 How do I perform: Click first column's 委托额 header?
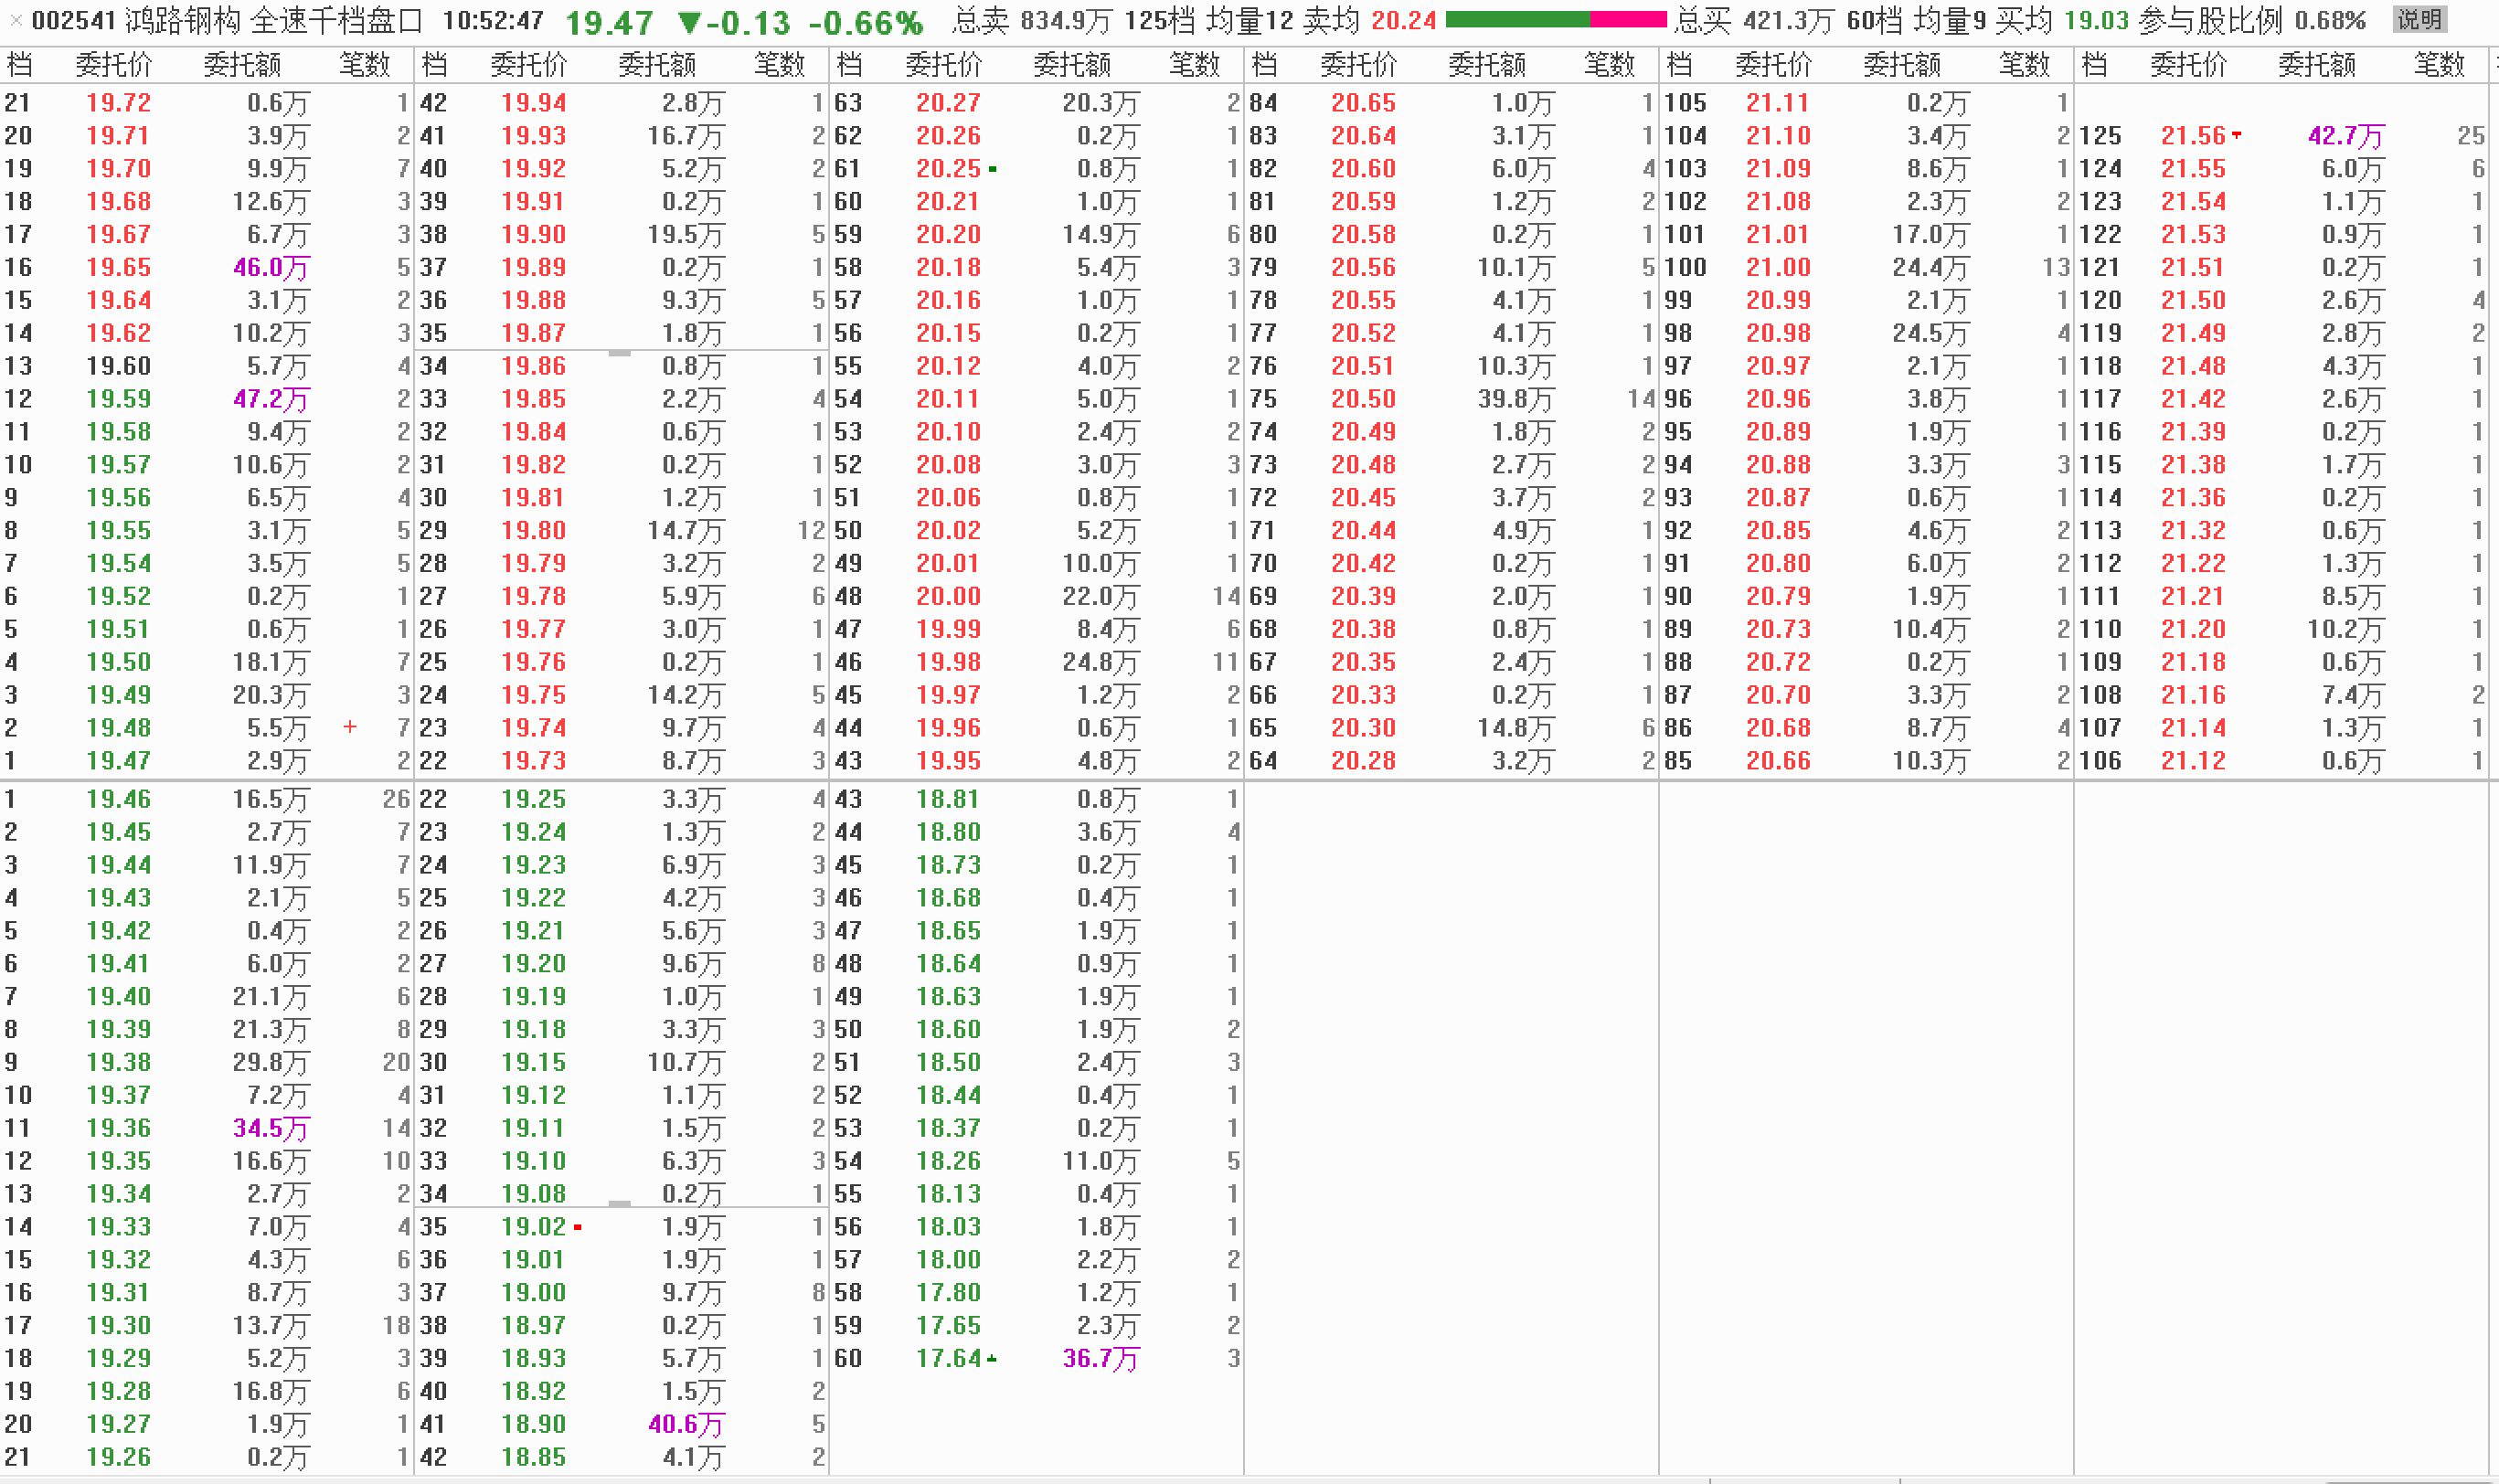(242, 65)
